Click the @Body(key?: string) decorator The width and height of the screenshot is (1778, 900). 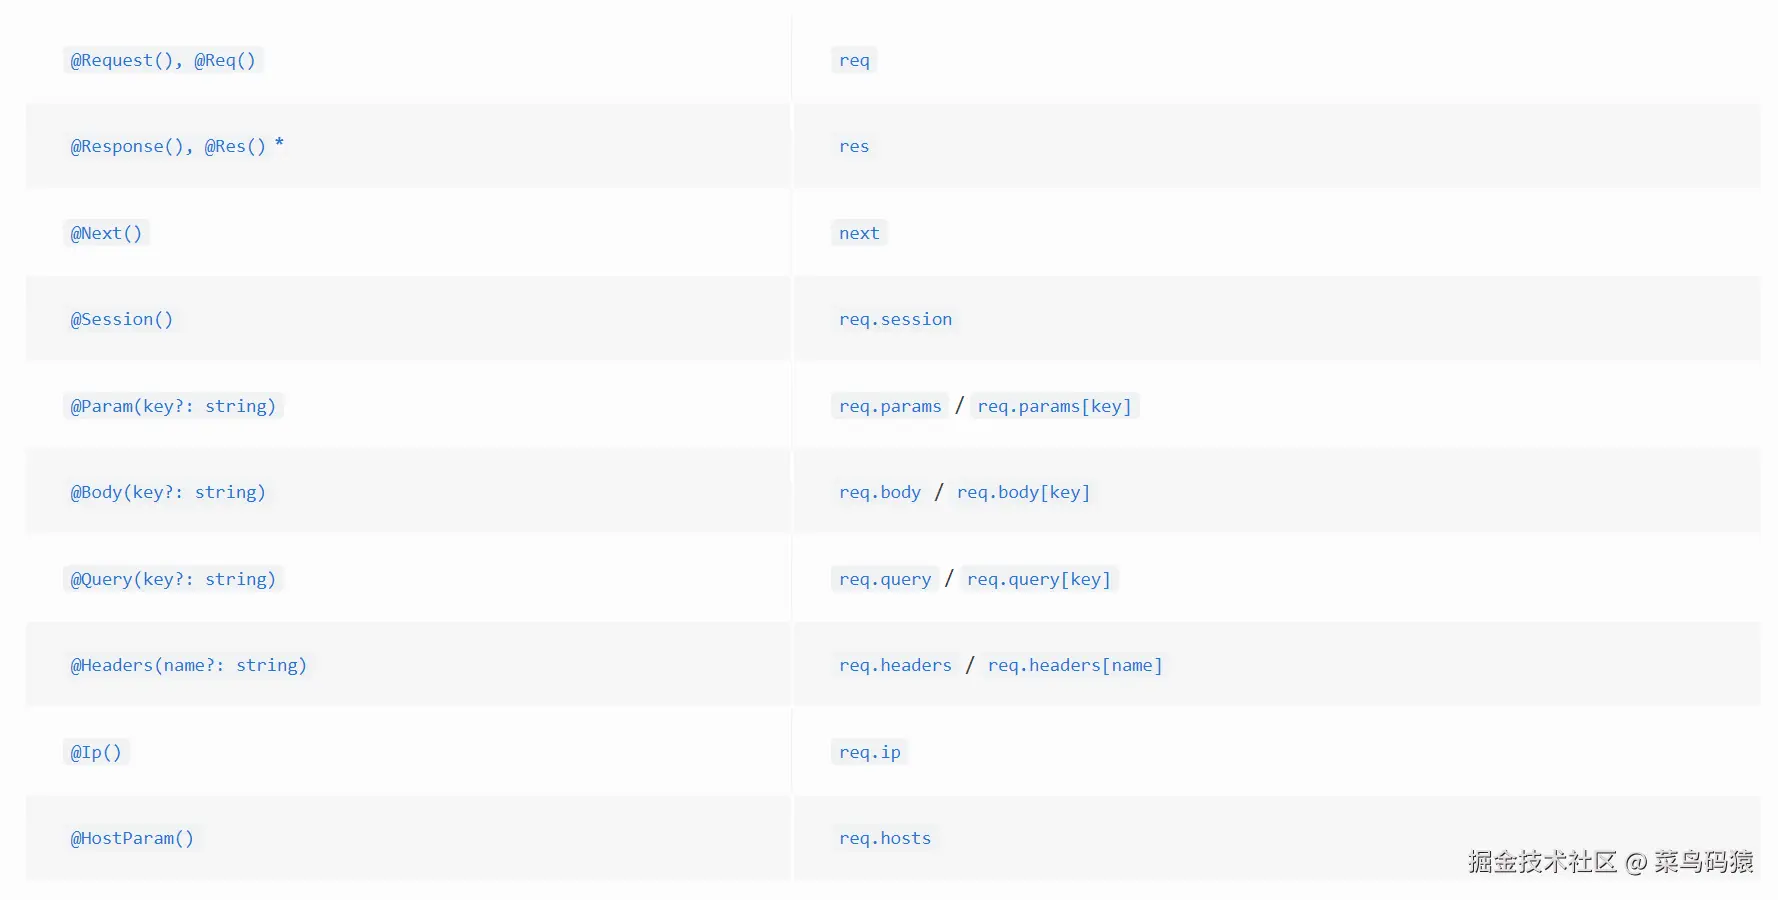click(x=168, y=492)
